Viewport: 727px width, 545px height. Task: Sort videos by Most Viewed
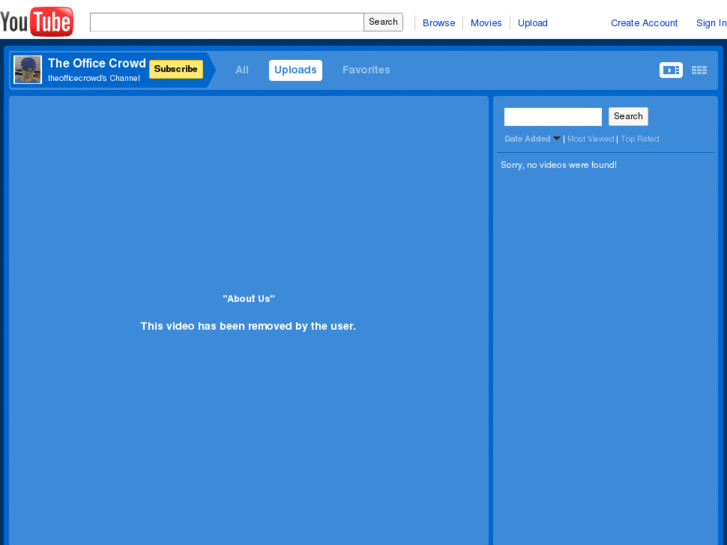tap(590, 139)
